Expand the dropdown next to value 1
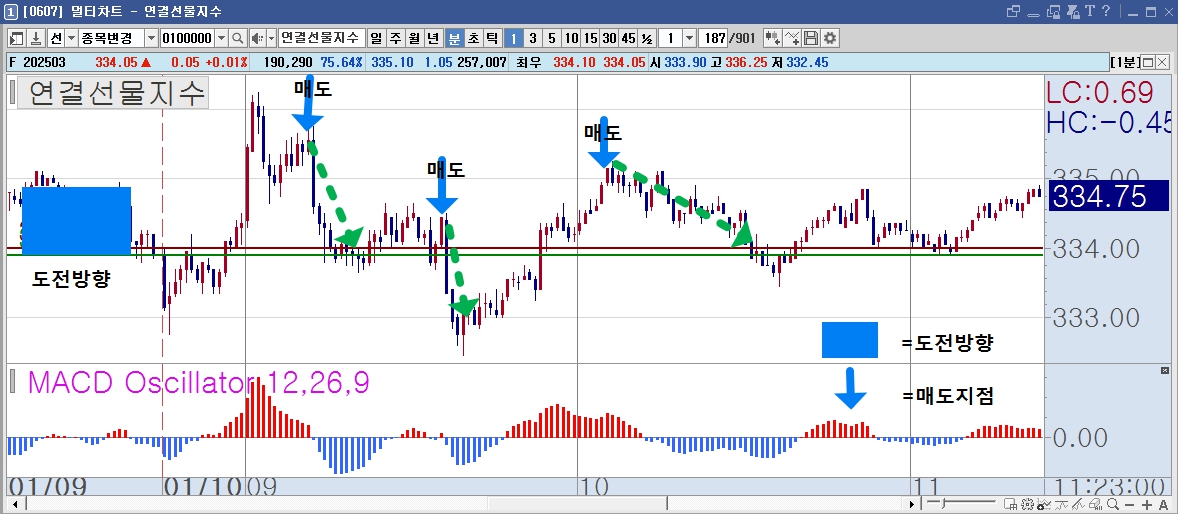1178x514 pixels. (x=689, y=38)
